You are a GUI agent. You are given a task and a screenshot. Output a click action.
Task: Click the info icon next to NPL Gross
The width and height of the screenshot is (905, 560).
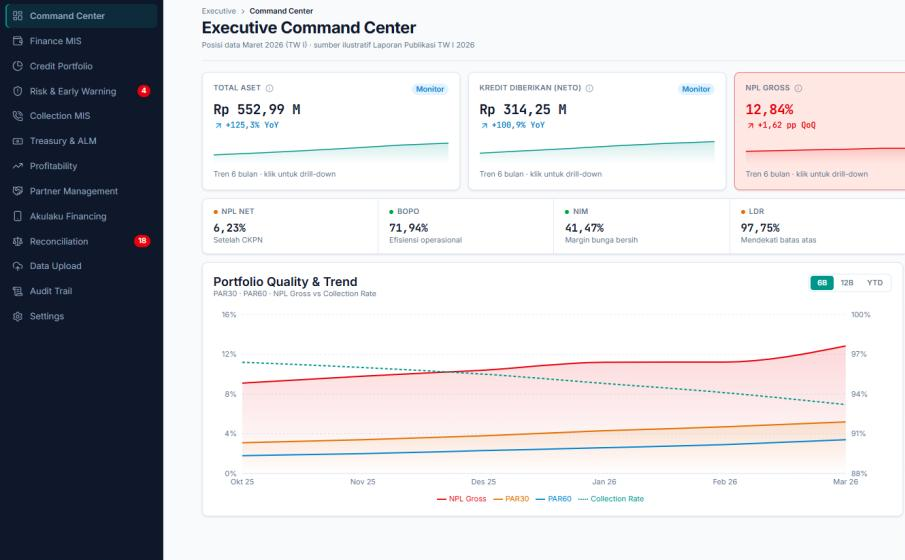pyautogui.click(x=798, y=88)
